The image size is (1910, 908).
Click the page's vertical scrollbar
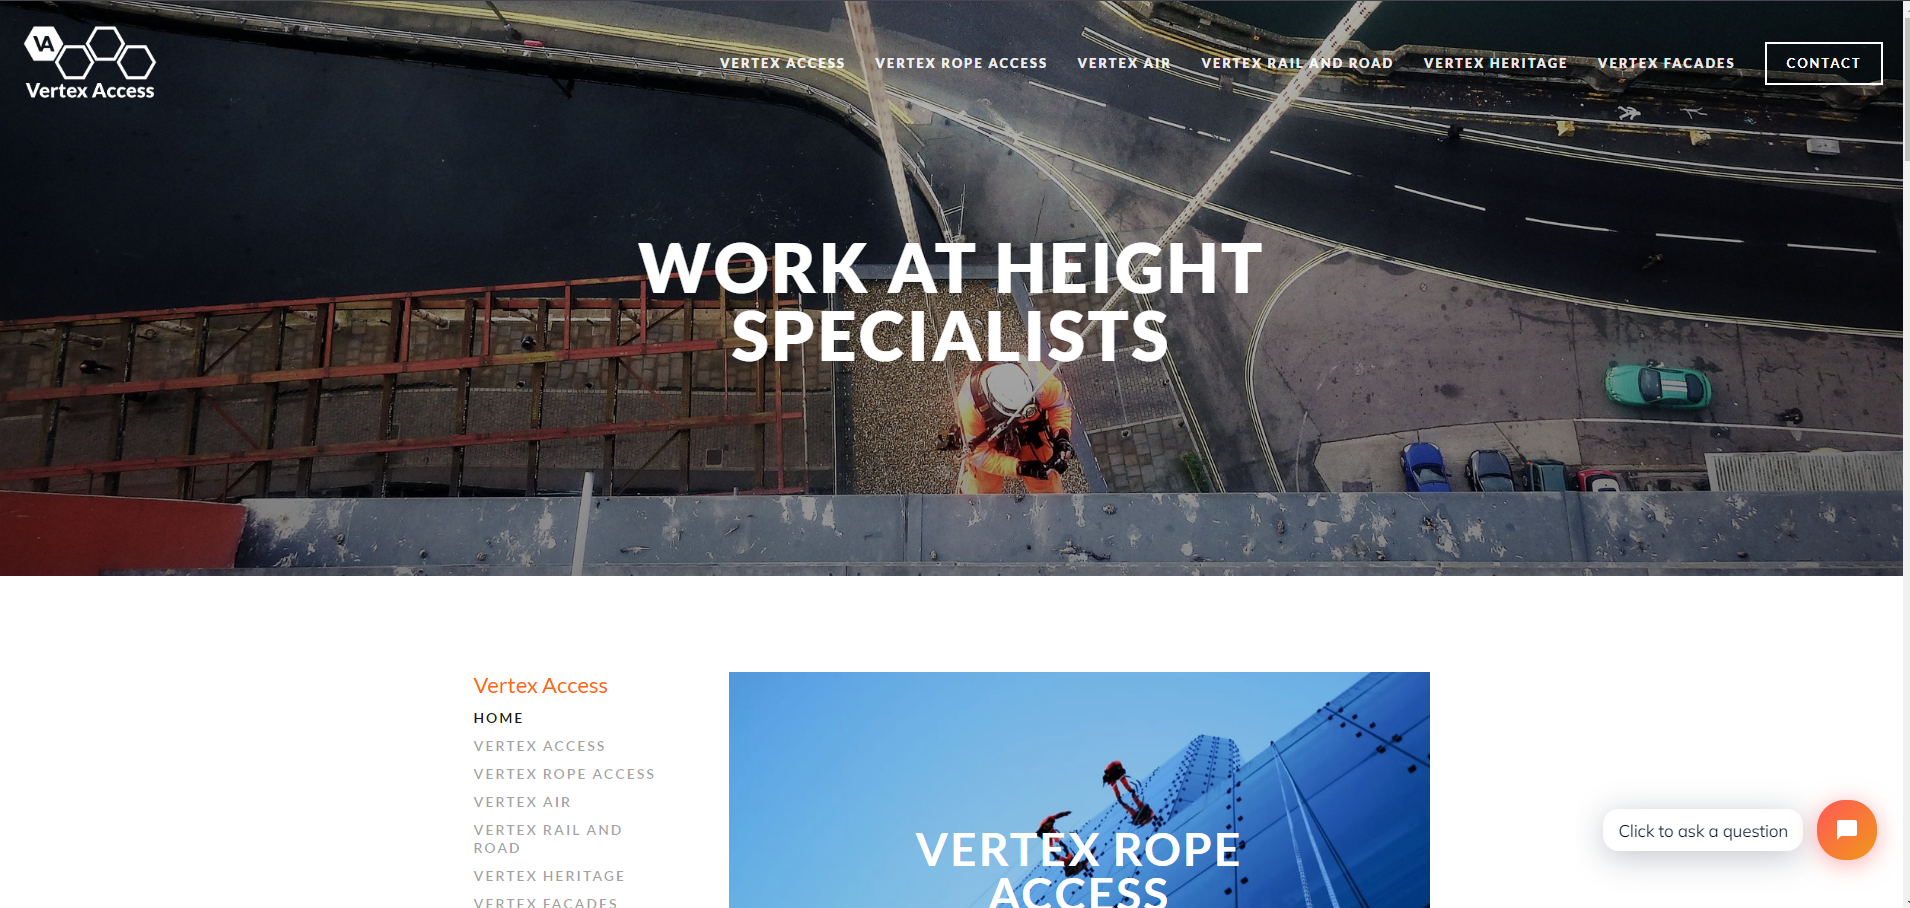(x=1906, y=454)
